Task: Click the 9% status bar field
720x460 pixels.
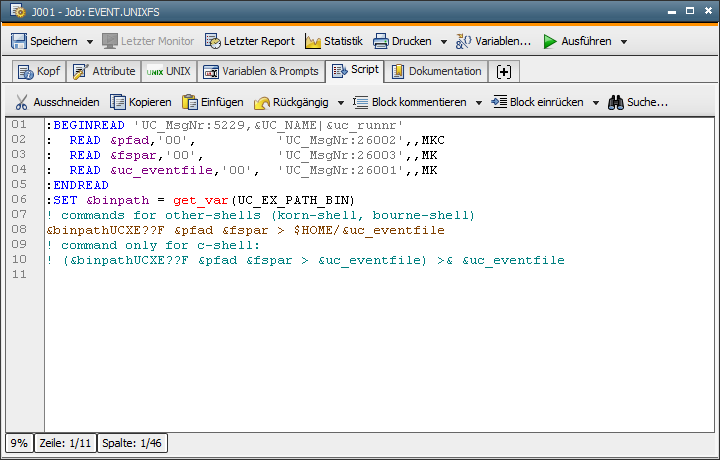Action: 19,443
